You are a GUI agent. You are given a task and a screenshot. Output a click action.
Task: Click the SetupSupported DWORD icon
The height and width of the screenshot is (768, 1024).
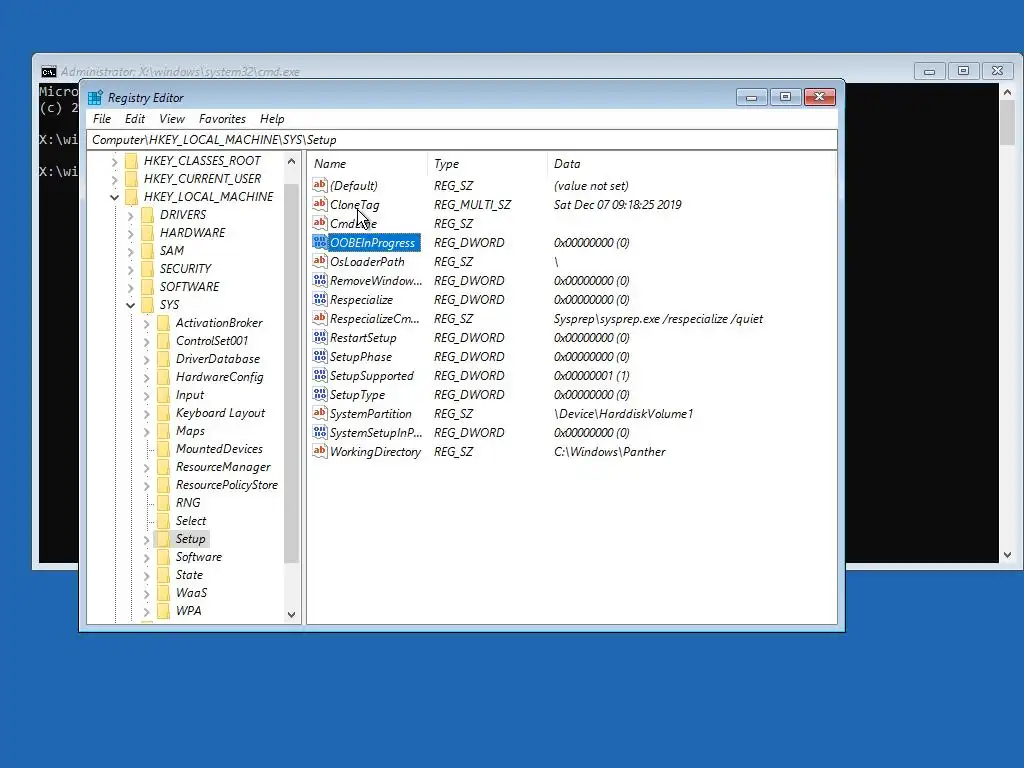coord(319,375)
